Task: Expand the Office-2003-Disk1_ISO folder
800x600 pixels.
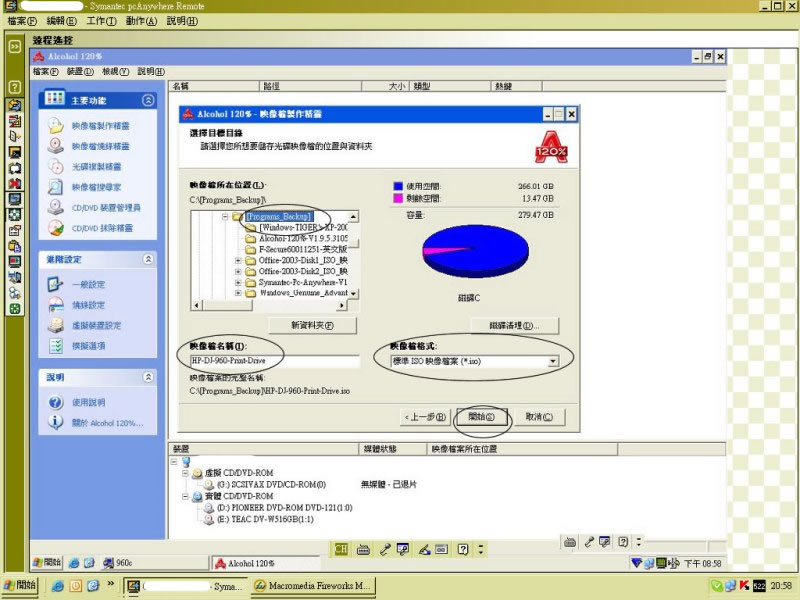Action: coord(238,260)
